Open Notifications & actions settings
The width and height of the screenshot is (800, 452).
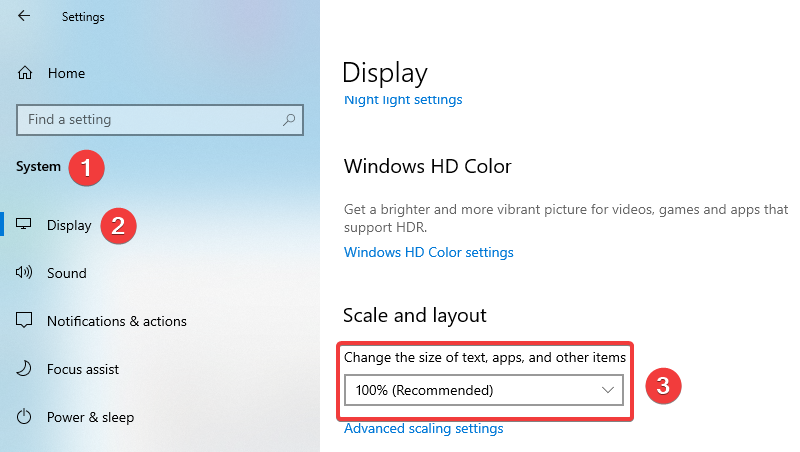(x=117, y=321)
